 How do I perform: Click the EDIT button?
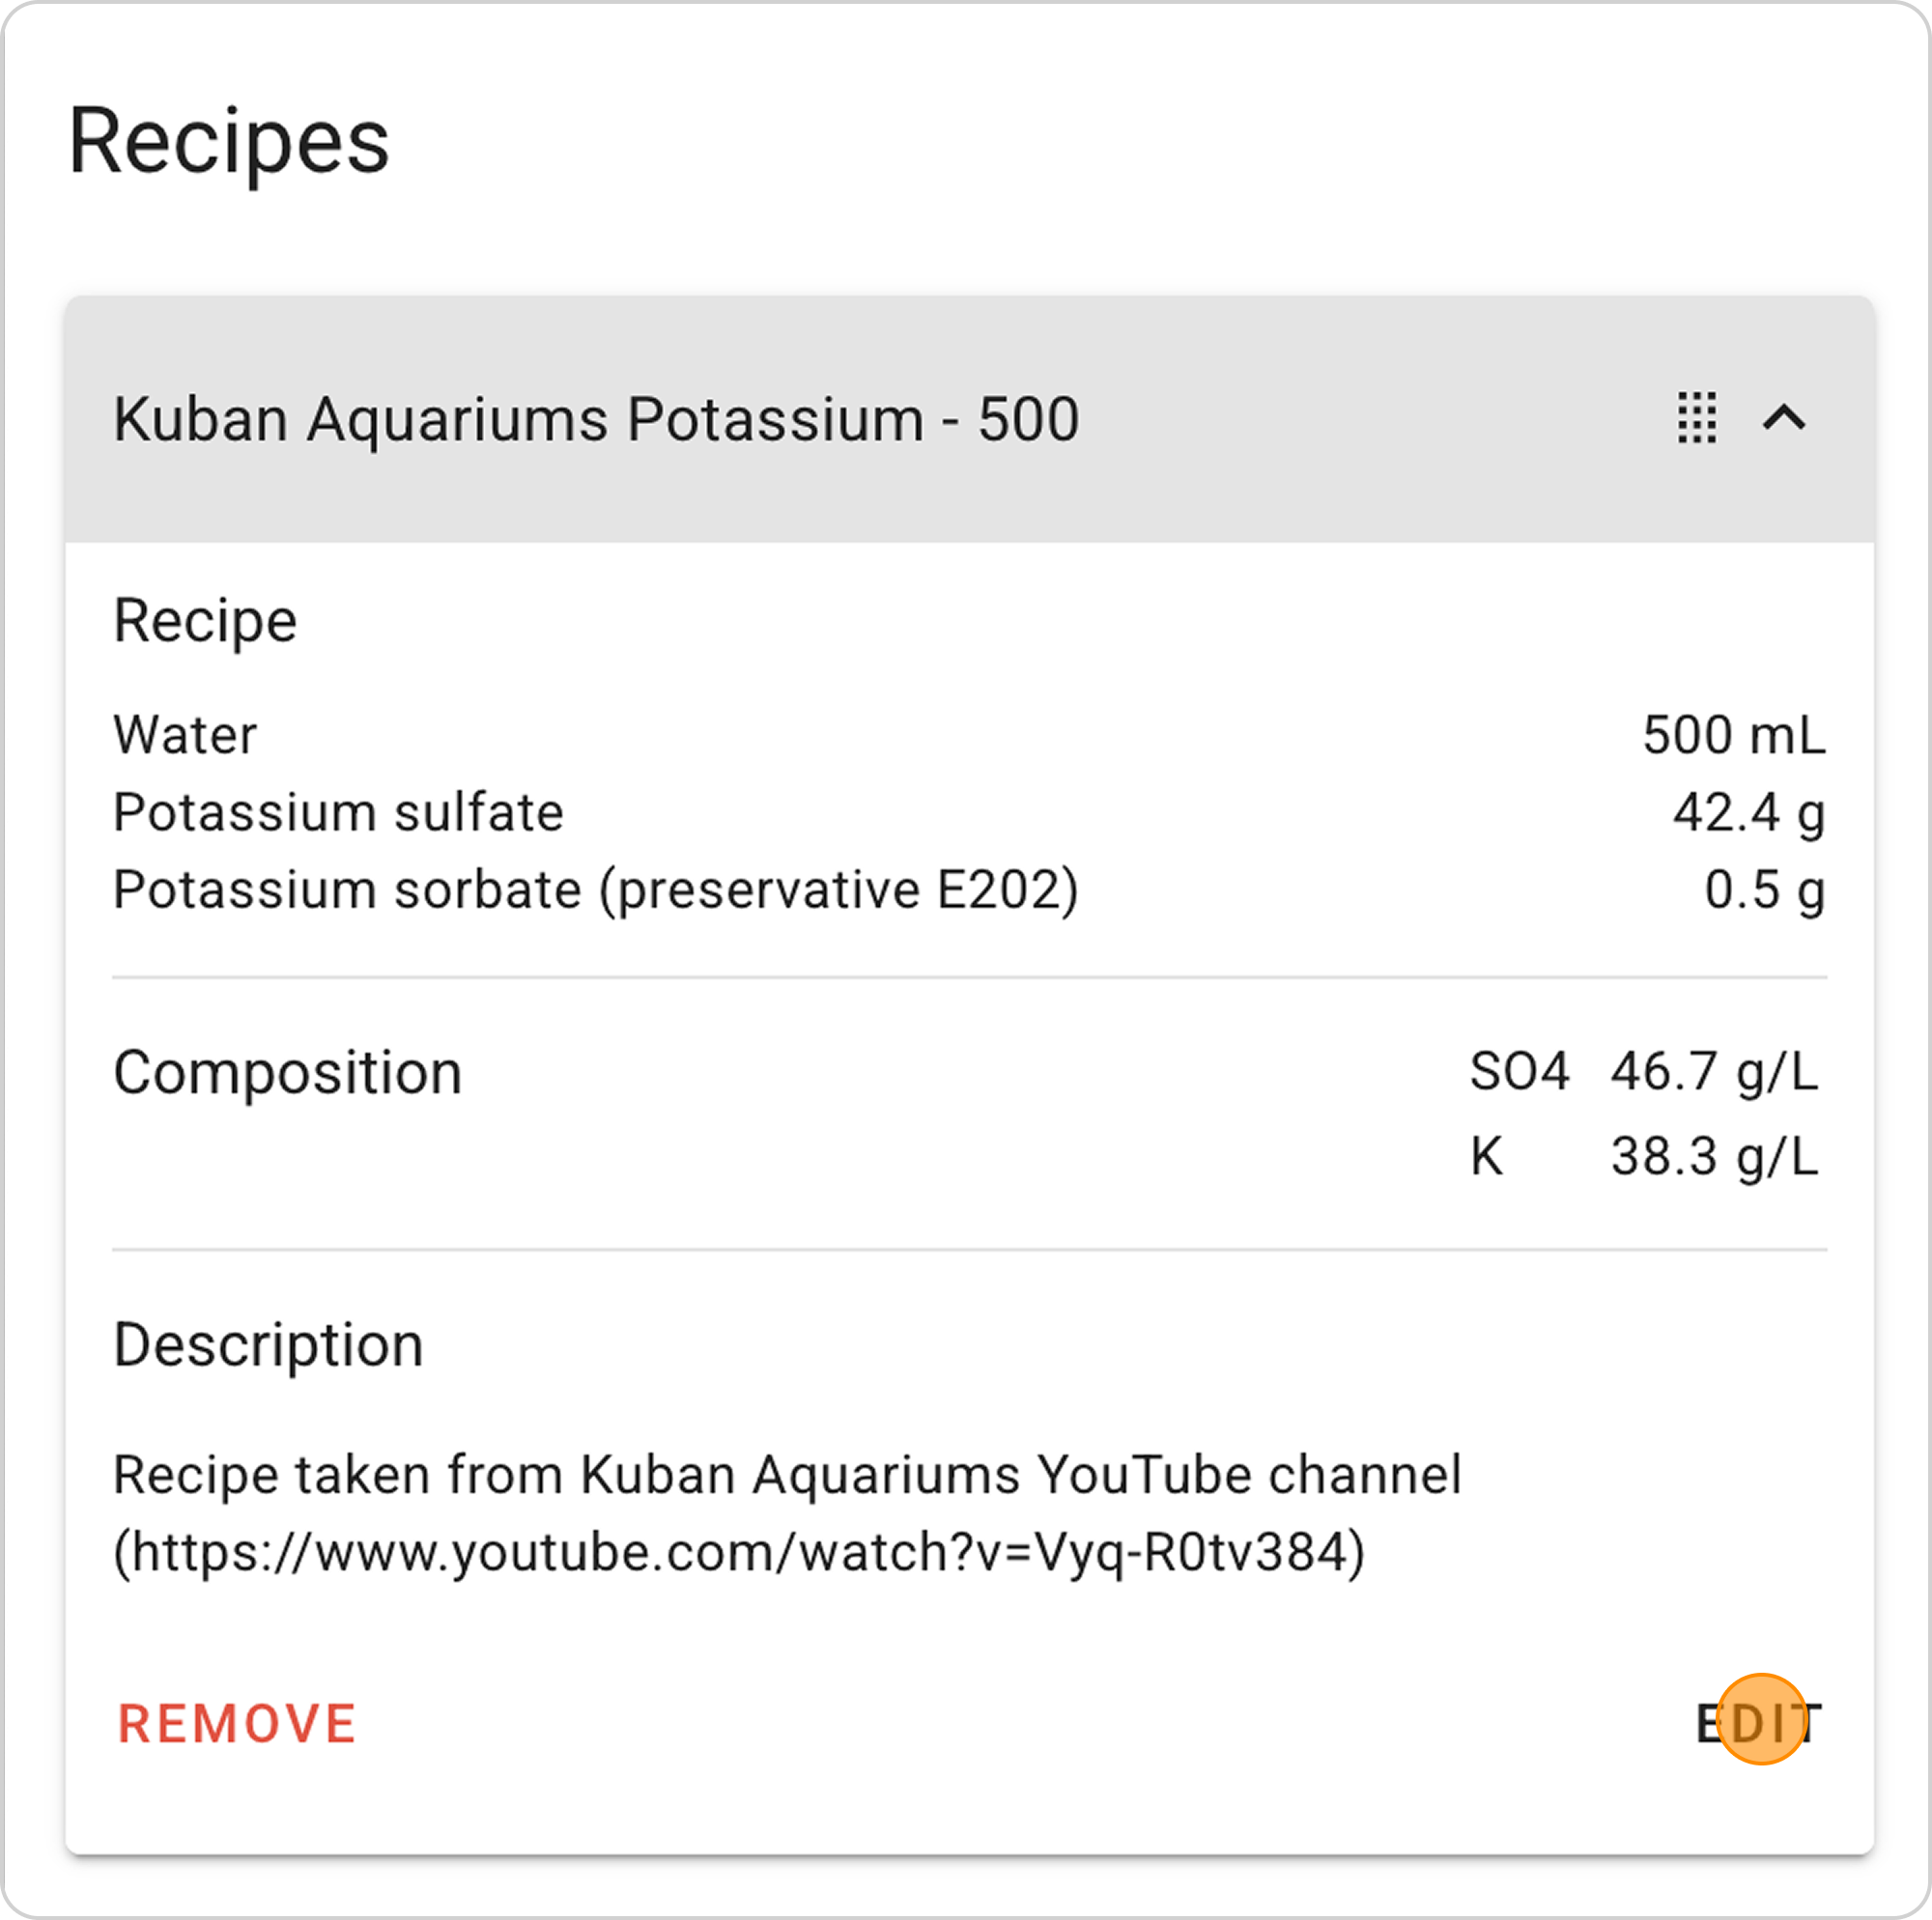point(1759,1724)
